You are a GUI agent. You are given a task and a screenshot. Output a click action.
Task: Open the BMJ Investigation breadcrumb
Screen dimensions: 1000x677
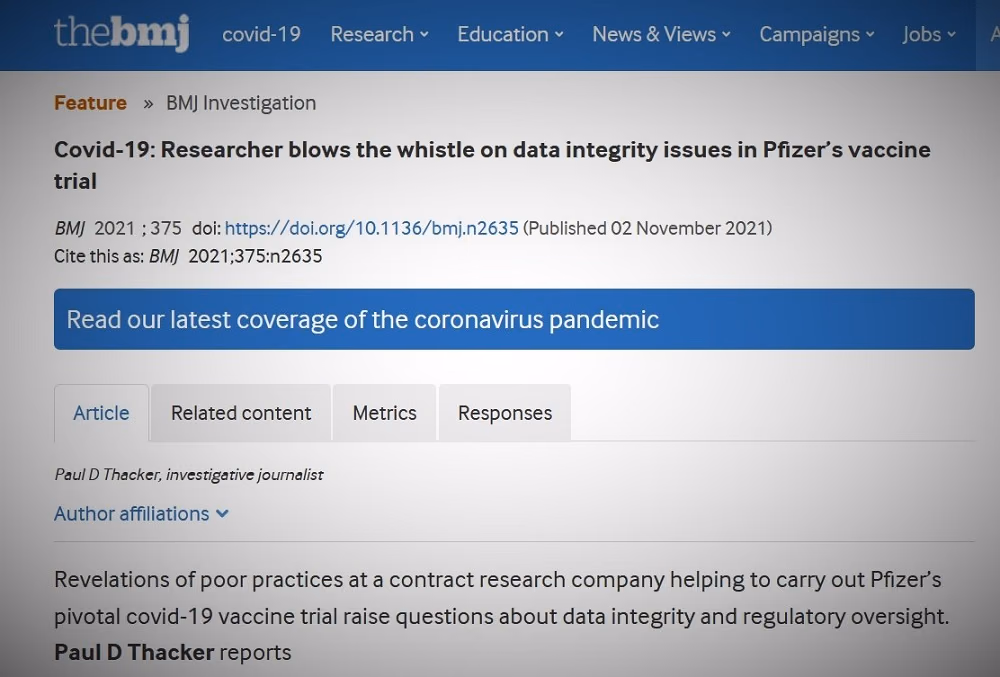point(241,103)
